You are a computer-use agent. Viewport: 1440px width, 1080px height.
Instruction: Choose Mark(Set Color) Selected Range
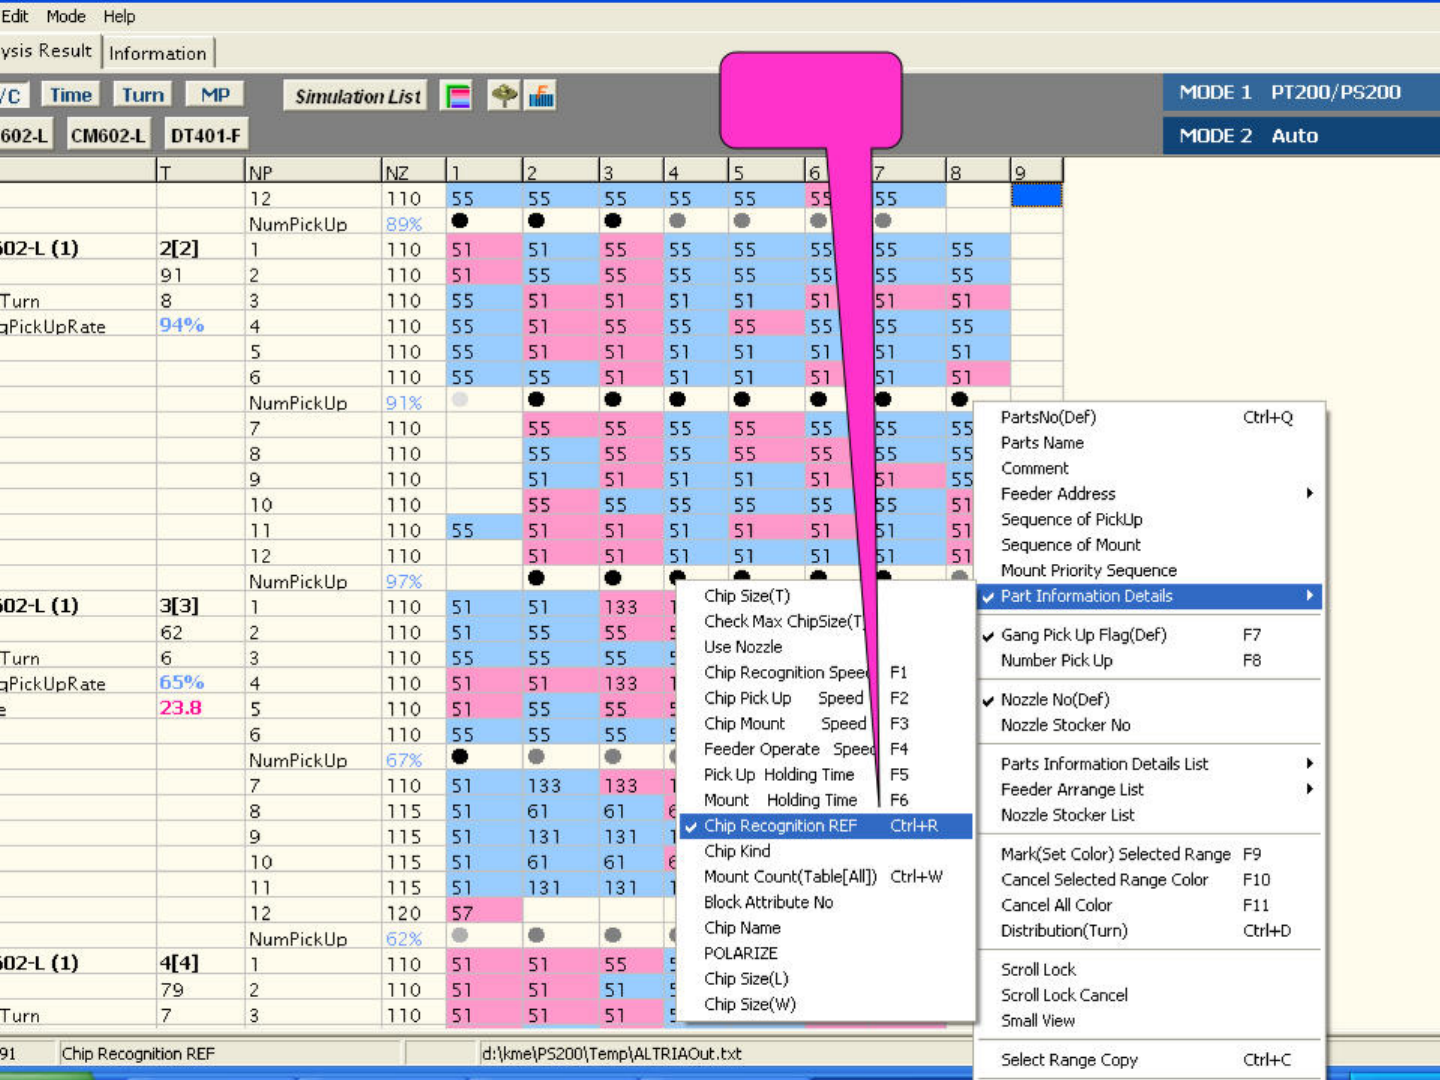pos(1115,854)
